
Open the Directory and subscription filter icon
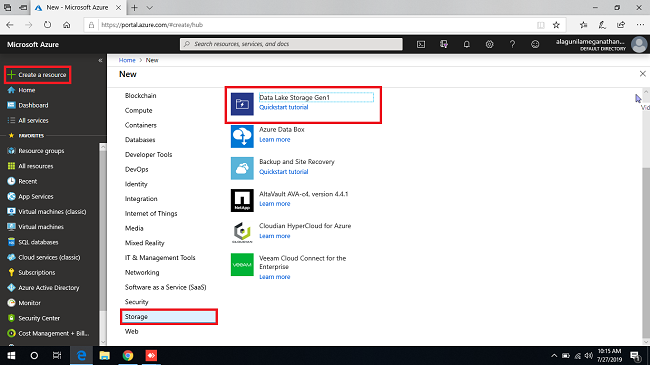[x=444, y=44]
